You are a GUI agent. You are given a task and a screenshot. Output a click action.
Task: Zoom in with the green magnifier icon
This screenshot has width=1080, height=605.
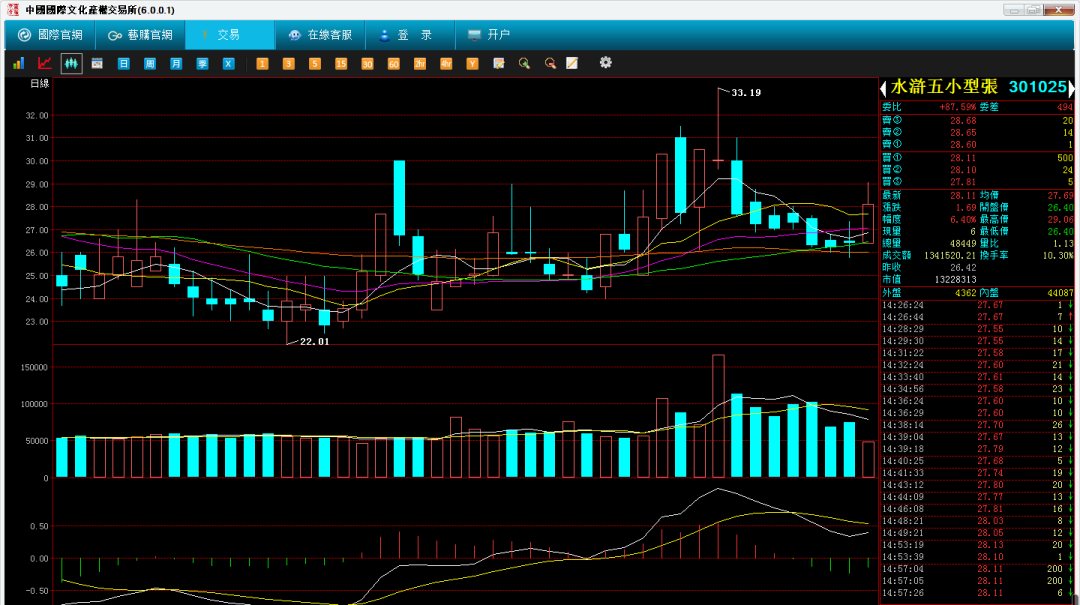[524, 63]
